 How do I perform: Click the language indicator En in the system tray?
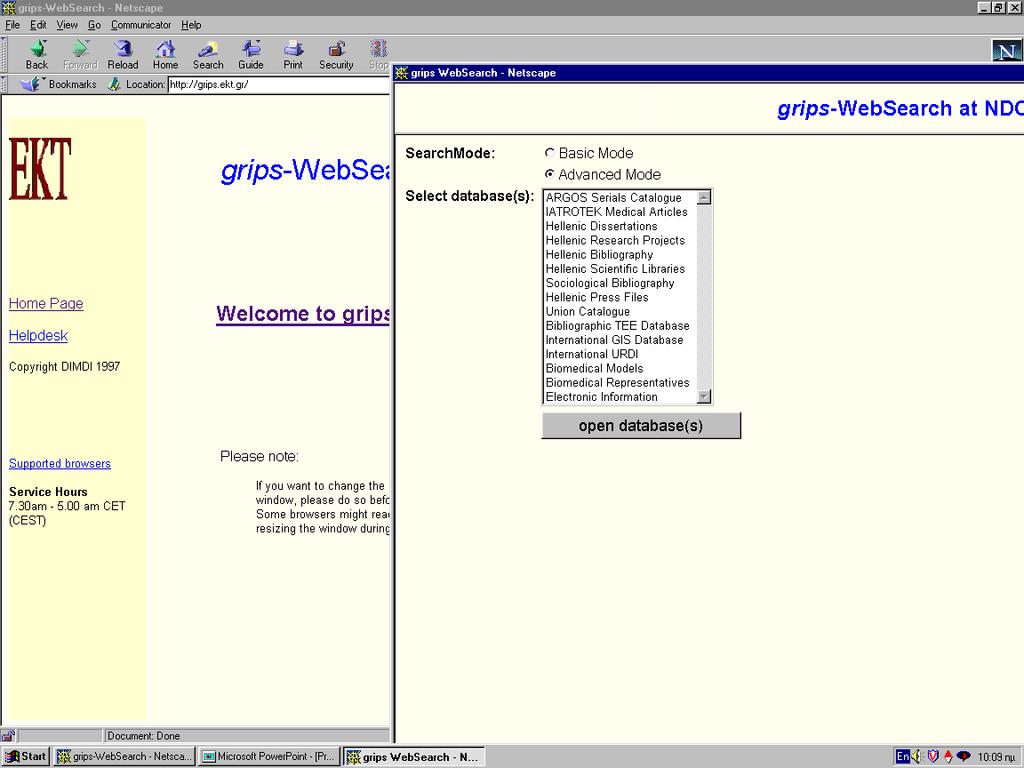pos(903,756)
